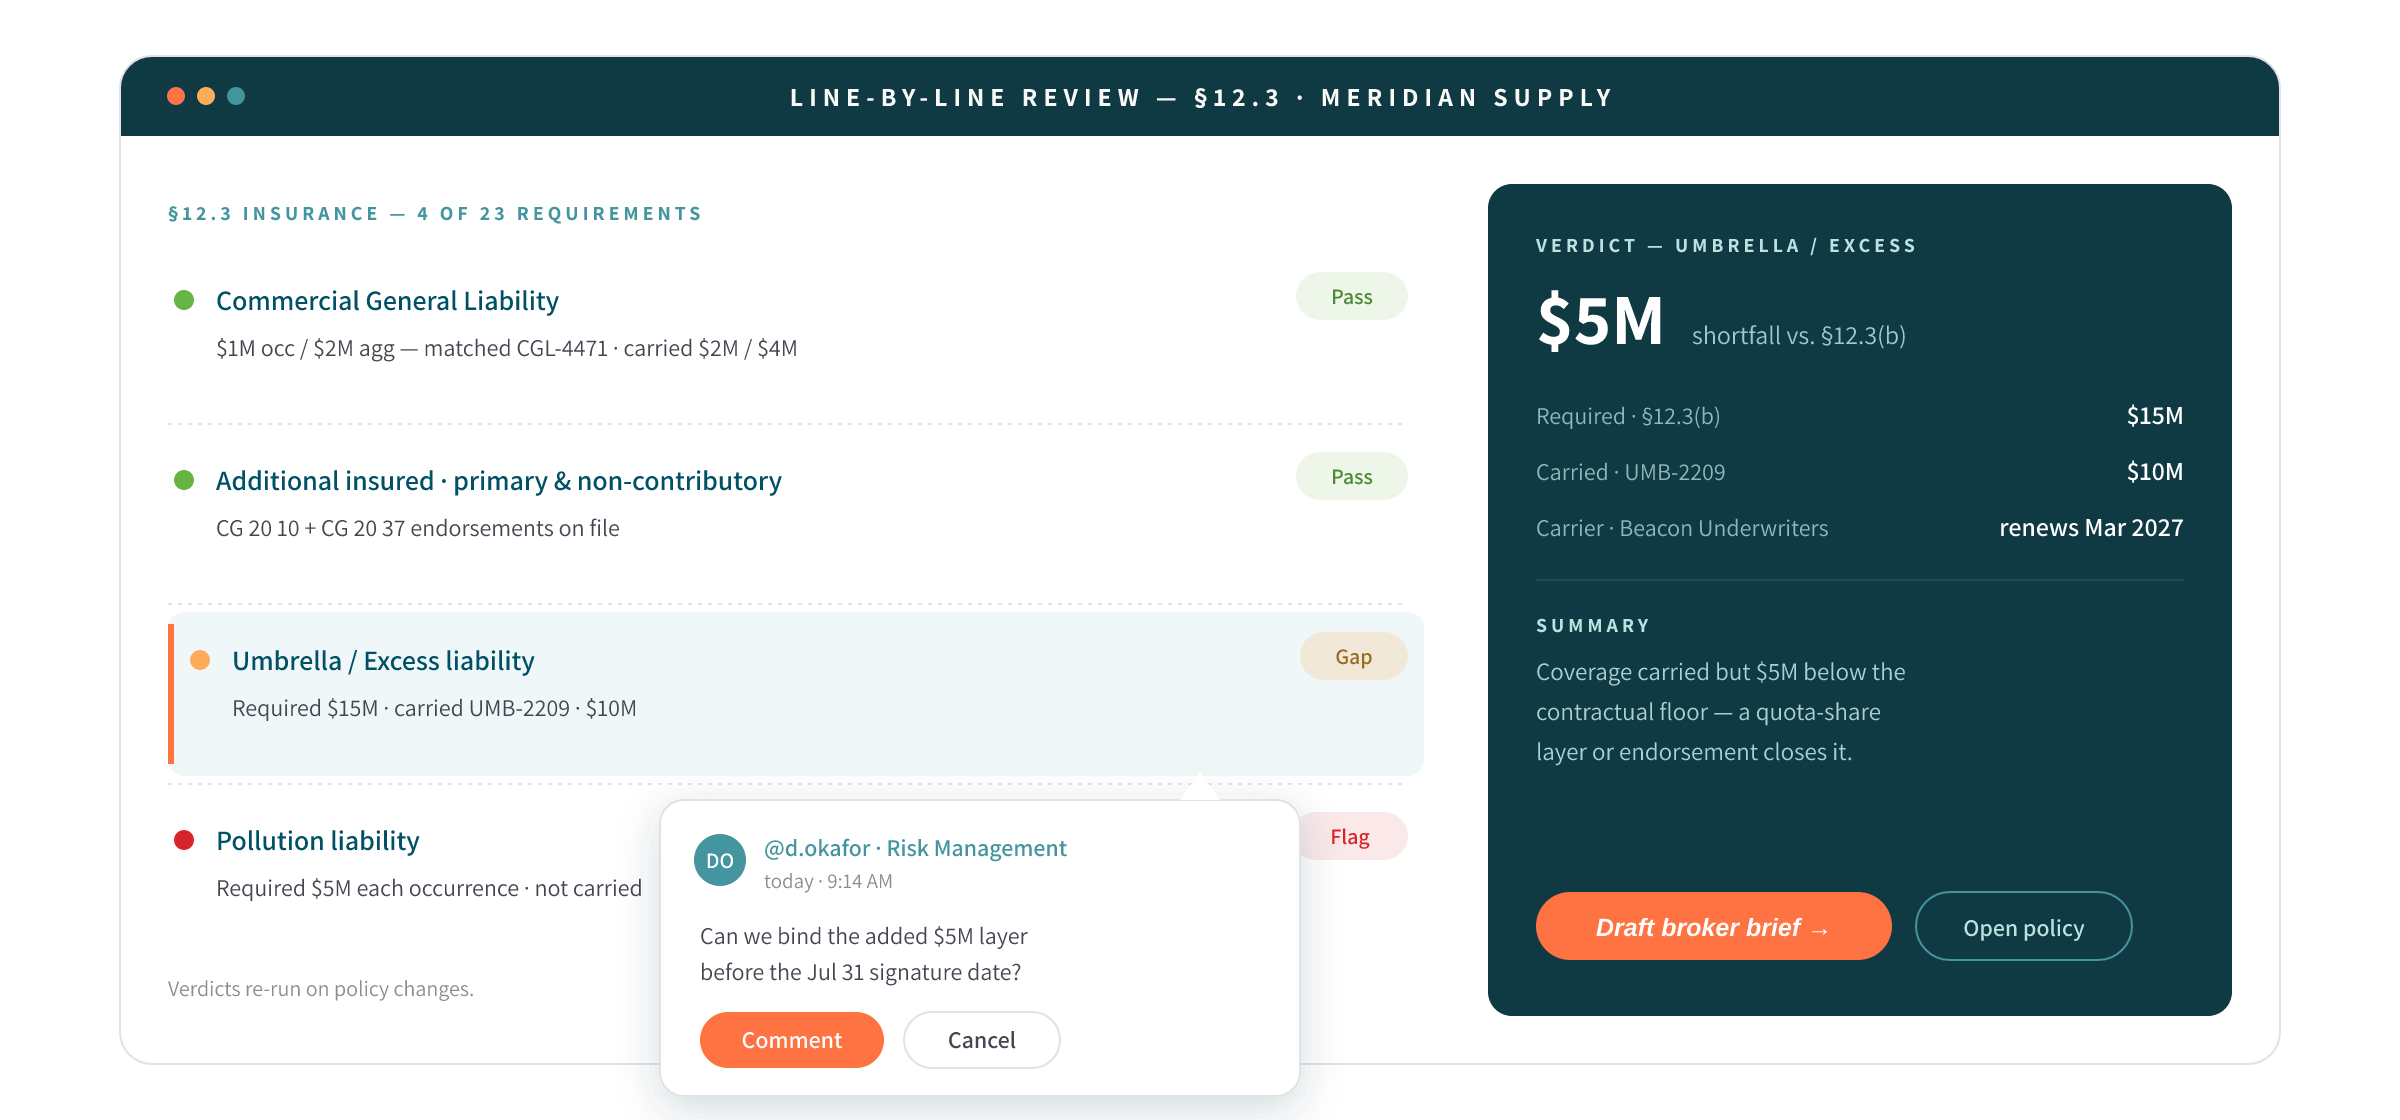Click the Gap badge on Umbrella row
The height and width of the screenshot is (1120, 2400).
point(1353,656)
